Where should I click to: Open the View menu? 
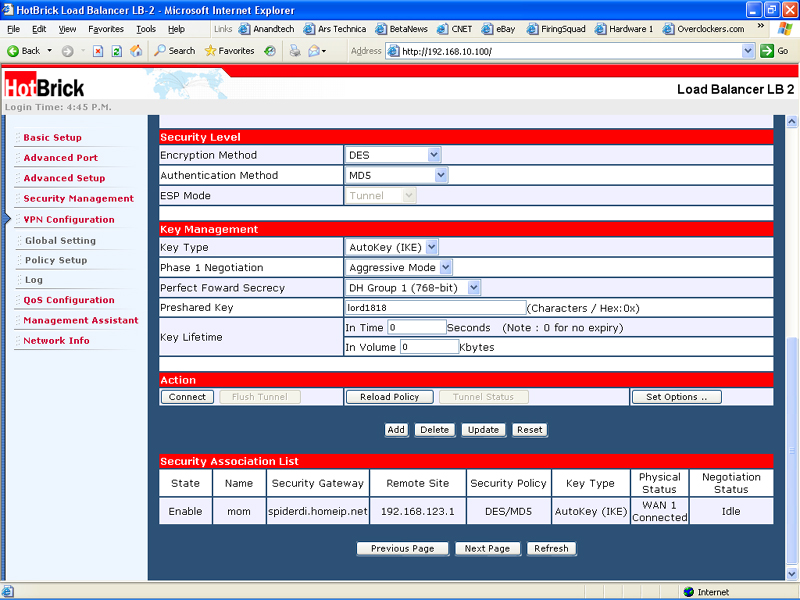pyautogui.click(x=67, y=29)
